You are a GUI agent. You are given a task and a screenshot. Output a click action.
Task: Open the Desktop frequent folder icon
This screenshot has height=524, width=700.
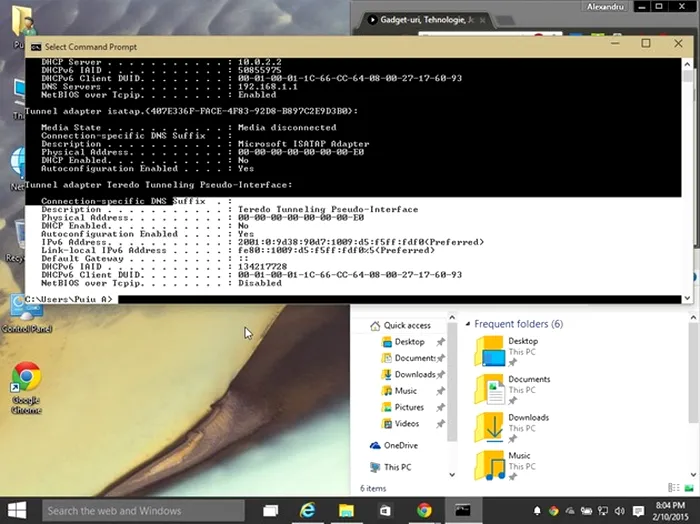coord(489,351)
